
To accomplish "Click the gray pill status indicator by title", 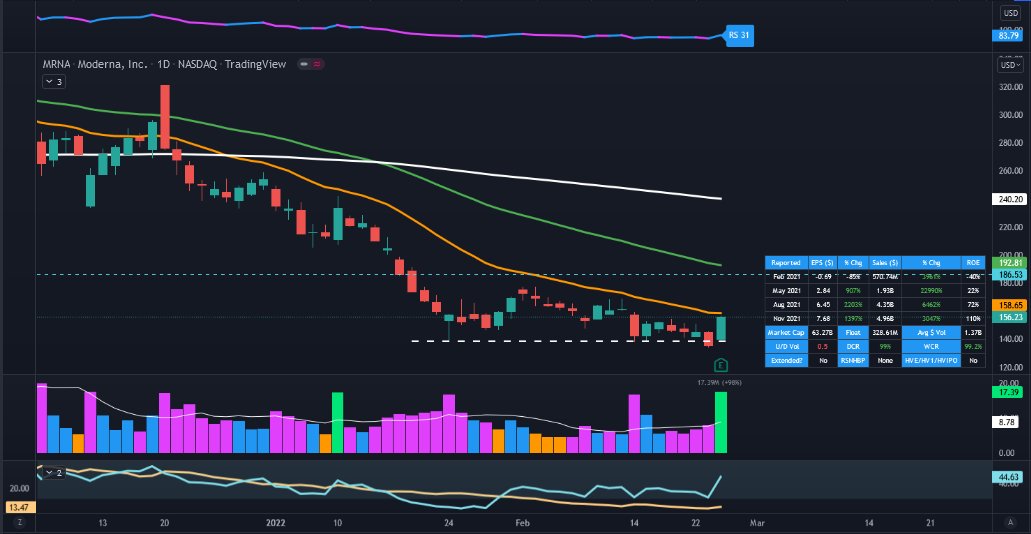I will [303, 64].
